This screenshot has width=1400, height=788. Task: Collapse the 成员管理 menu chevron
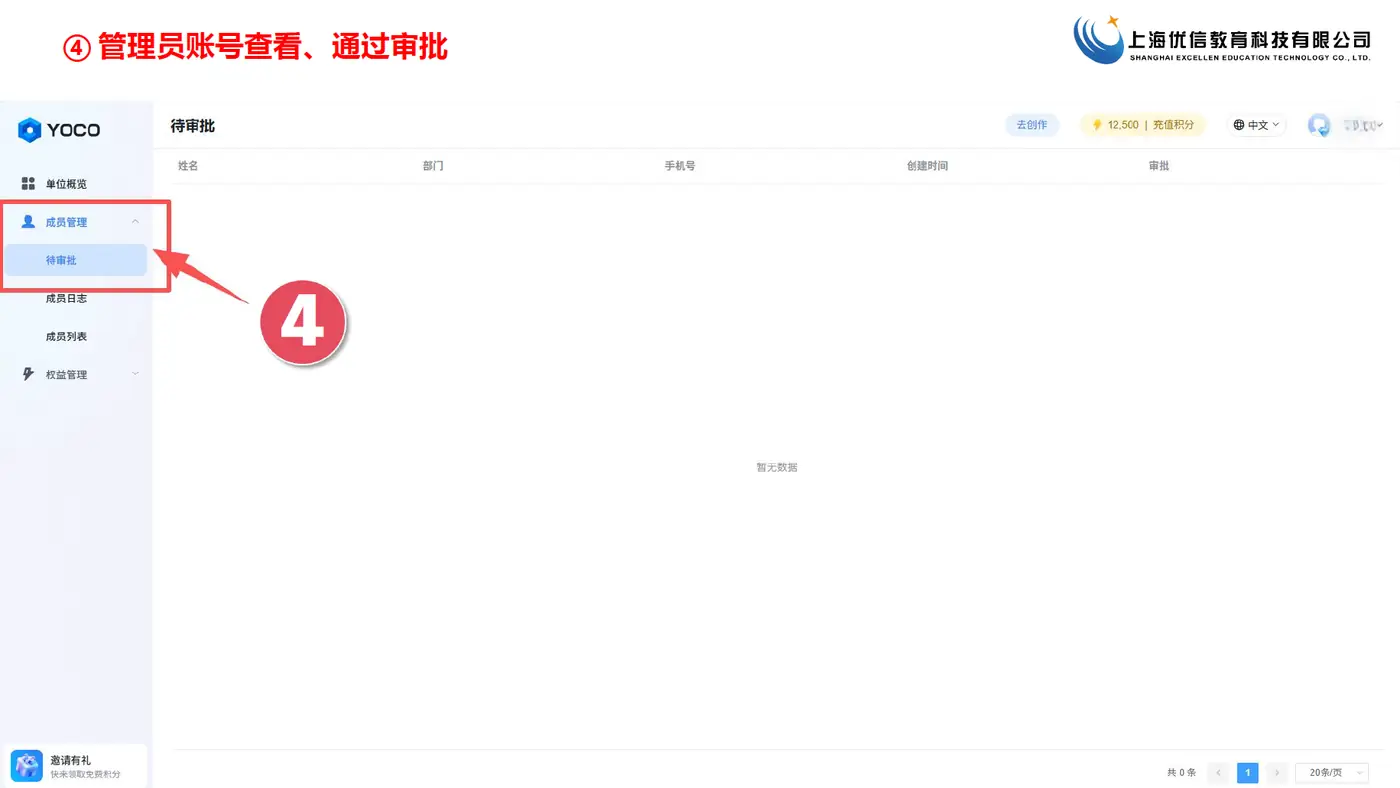(x=135, y=222)
